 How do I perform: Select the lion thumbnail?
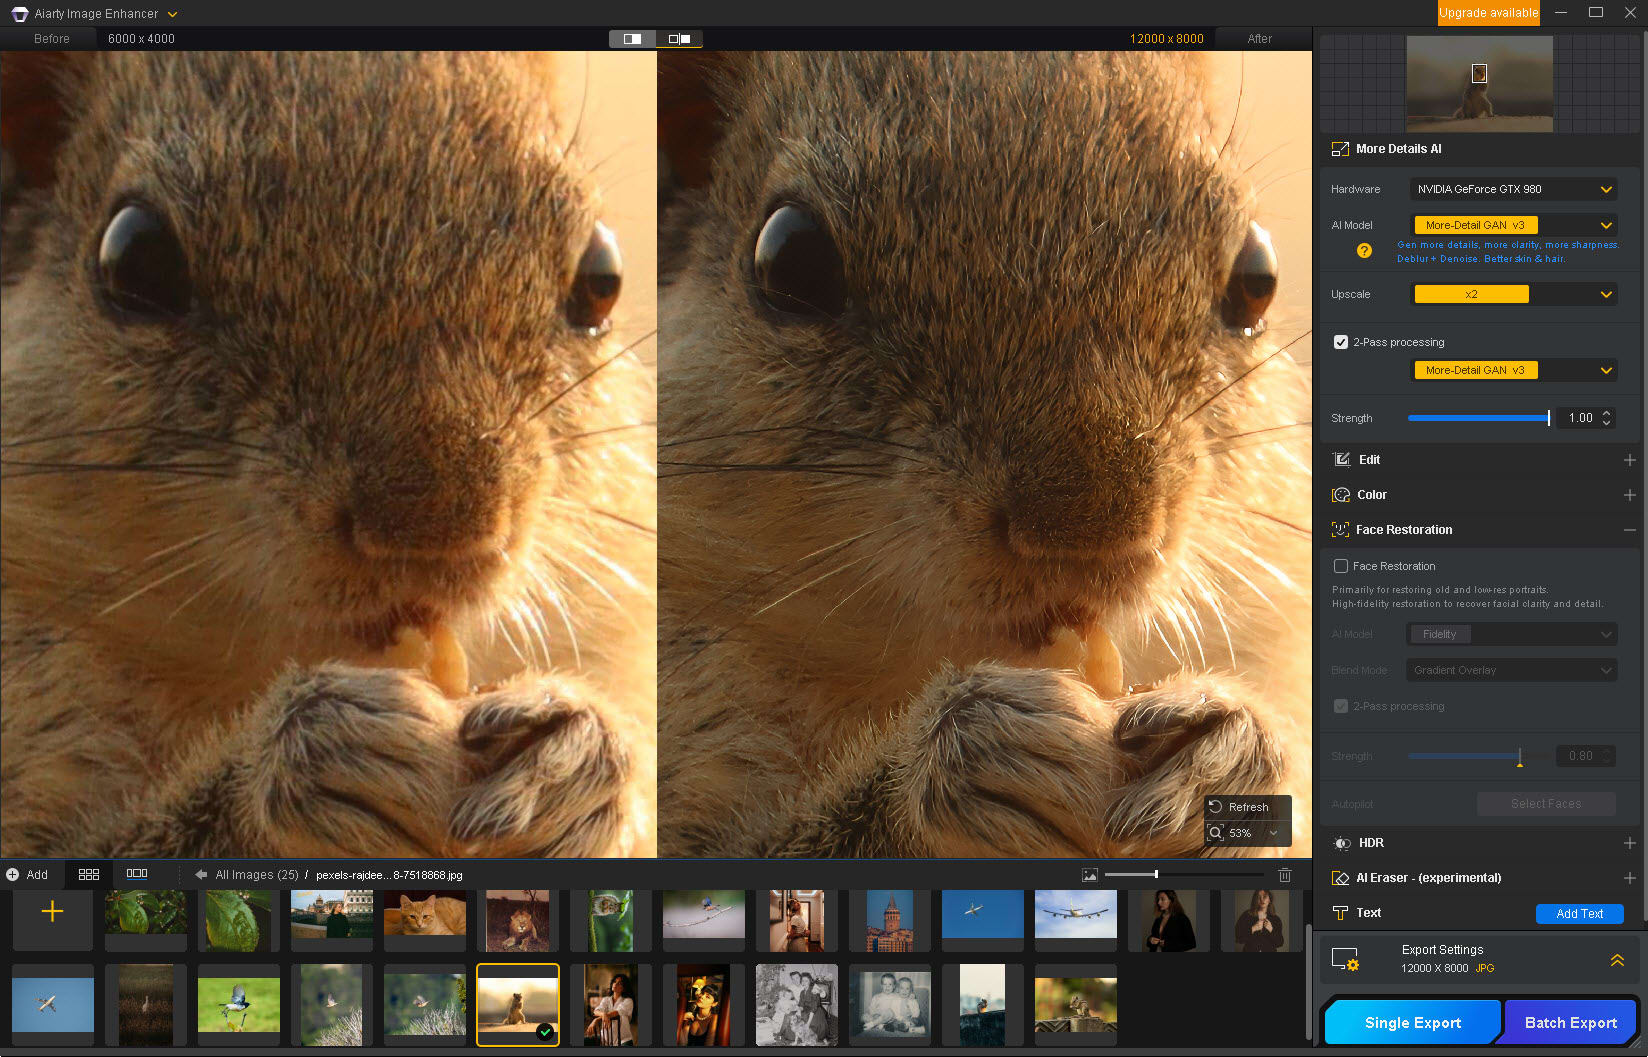click(x=517, y=920)
